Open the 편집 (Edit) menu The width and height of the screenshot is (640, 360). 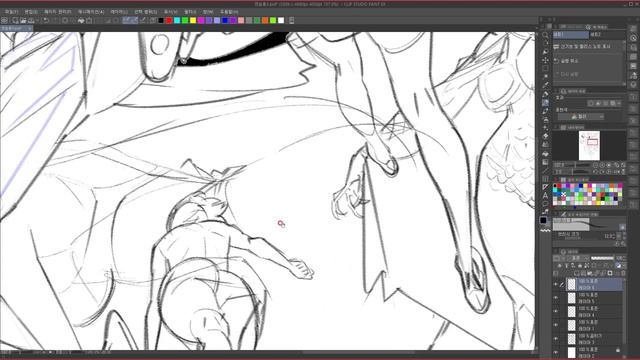click(31, 12)
